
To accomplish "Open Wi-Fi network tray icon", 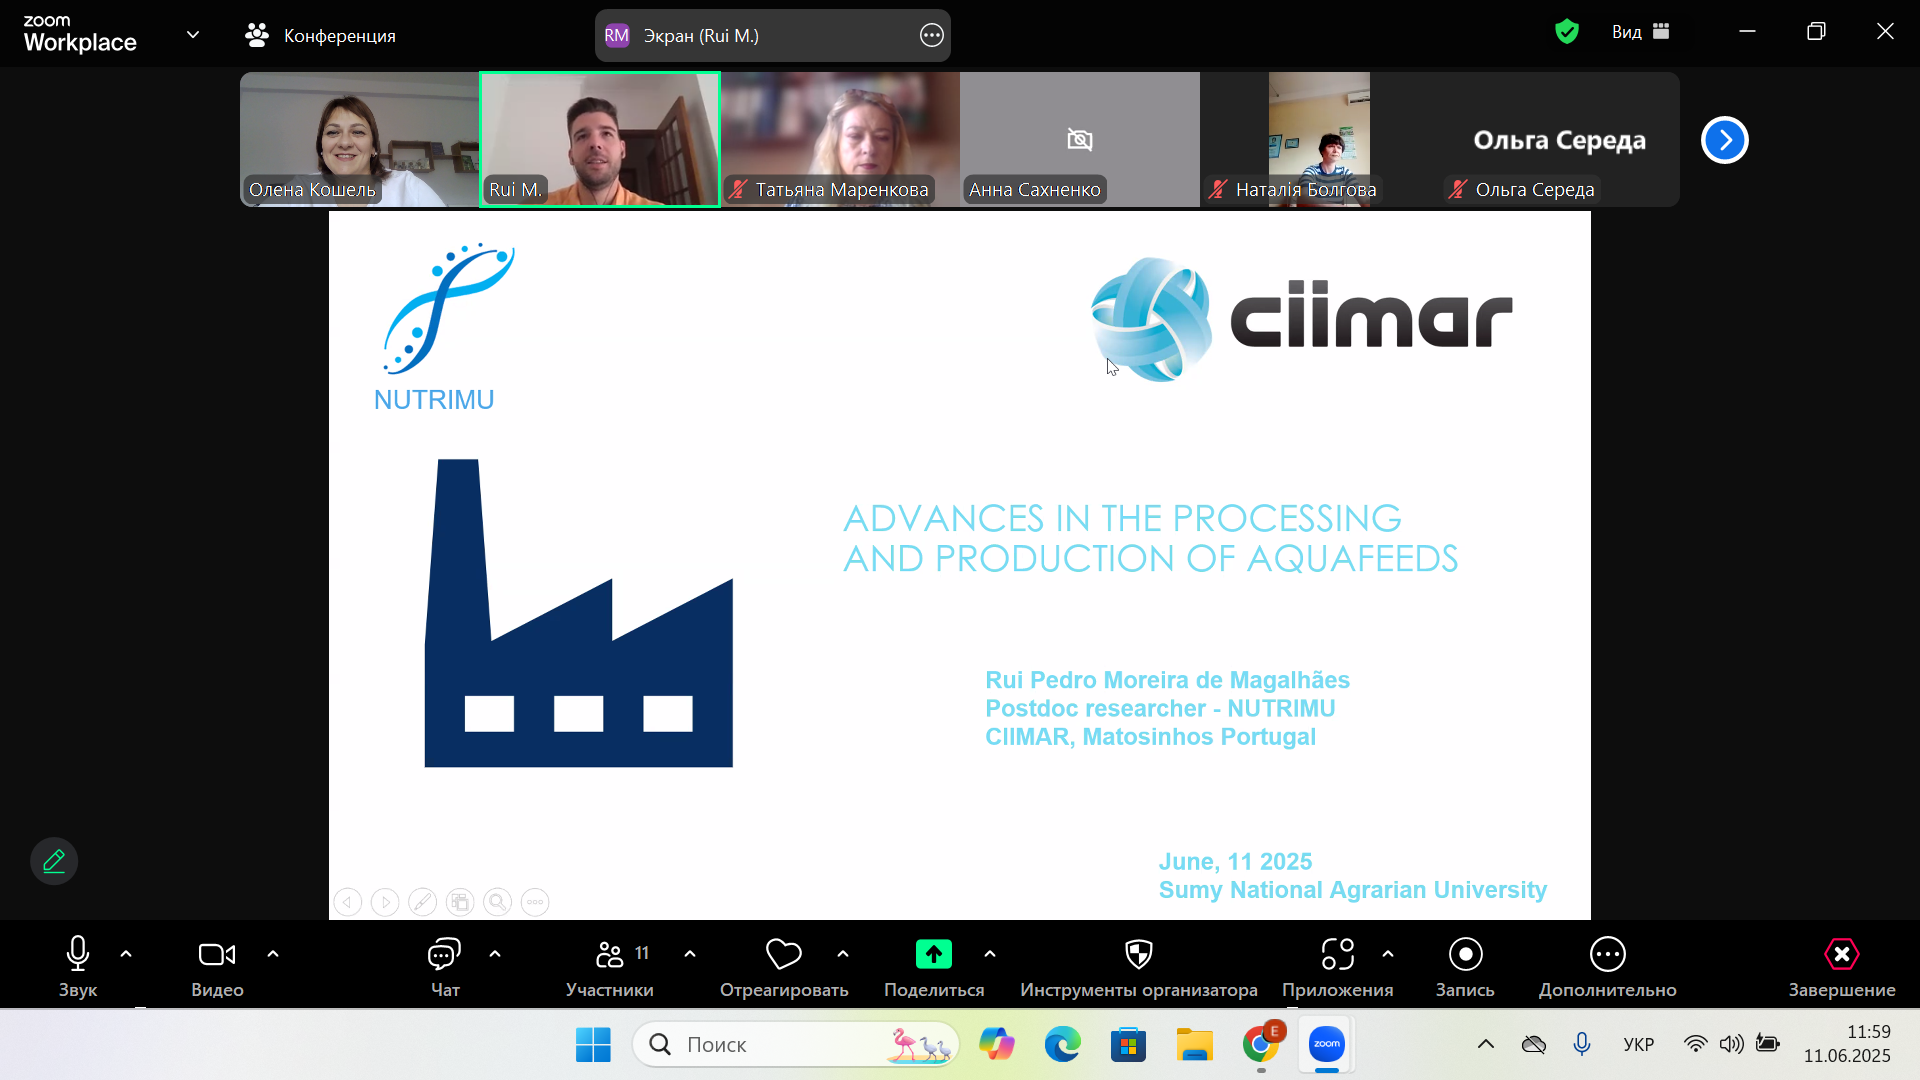I will [1695, 1045].
